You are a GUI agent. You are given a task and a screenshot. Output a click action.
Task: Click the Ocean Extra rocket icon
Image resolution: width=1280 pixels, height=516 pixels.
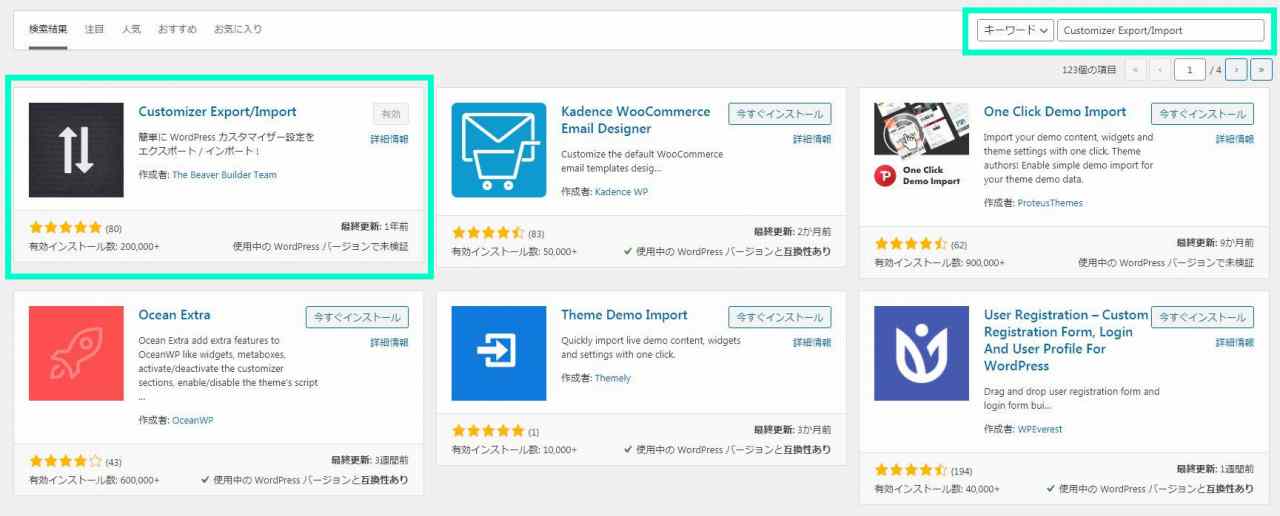pyautogui.click(x=76, y=353)
